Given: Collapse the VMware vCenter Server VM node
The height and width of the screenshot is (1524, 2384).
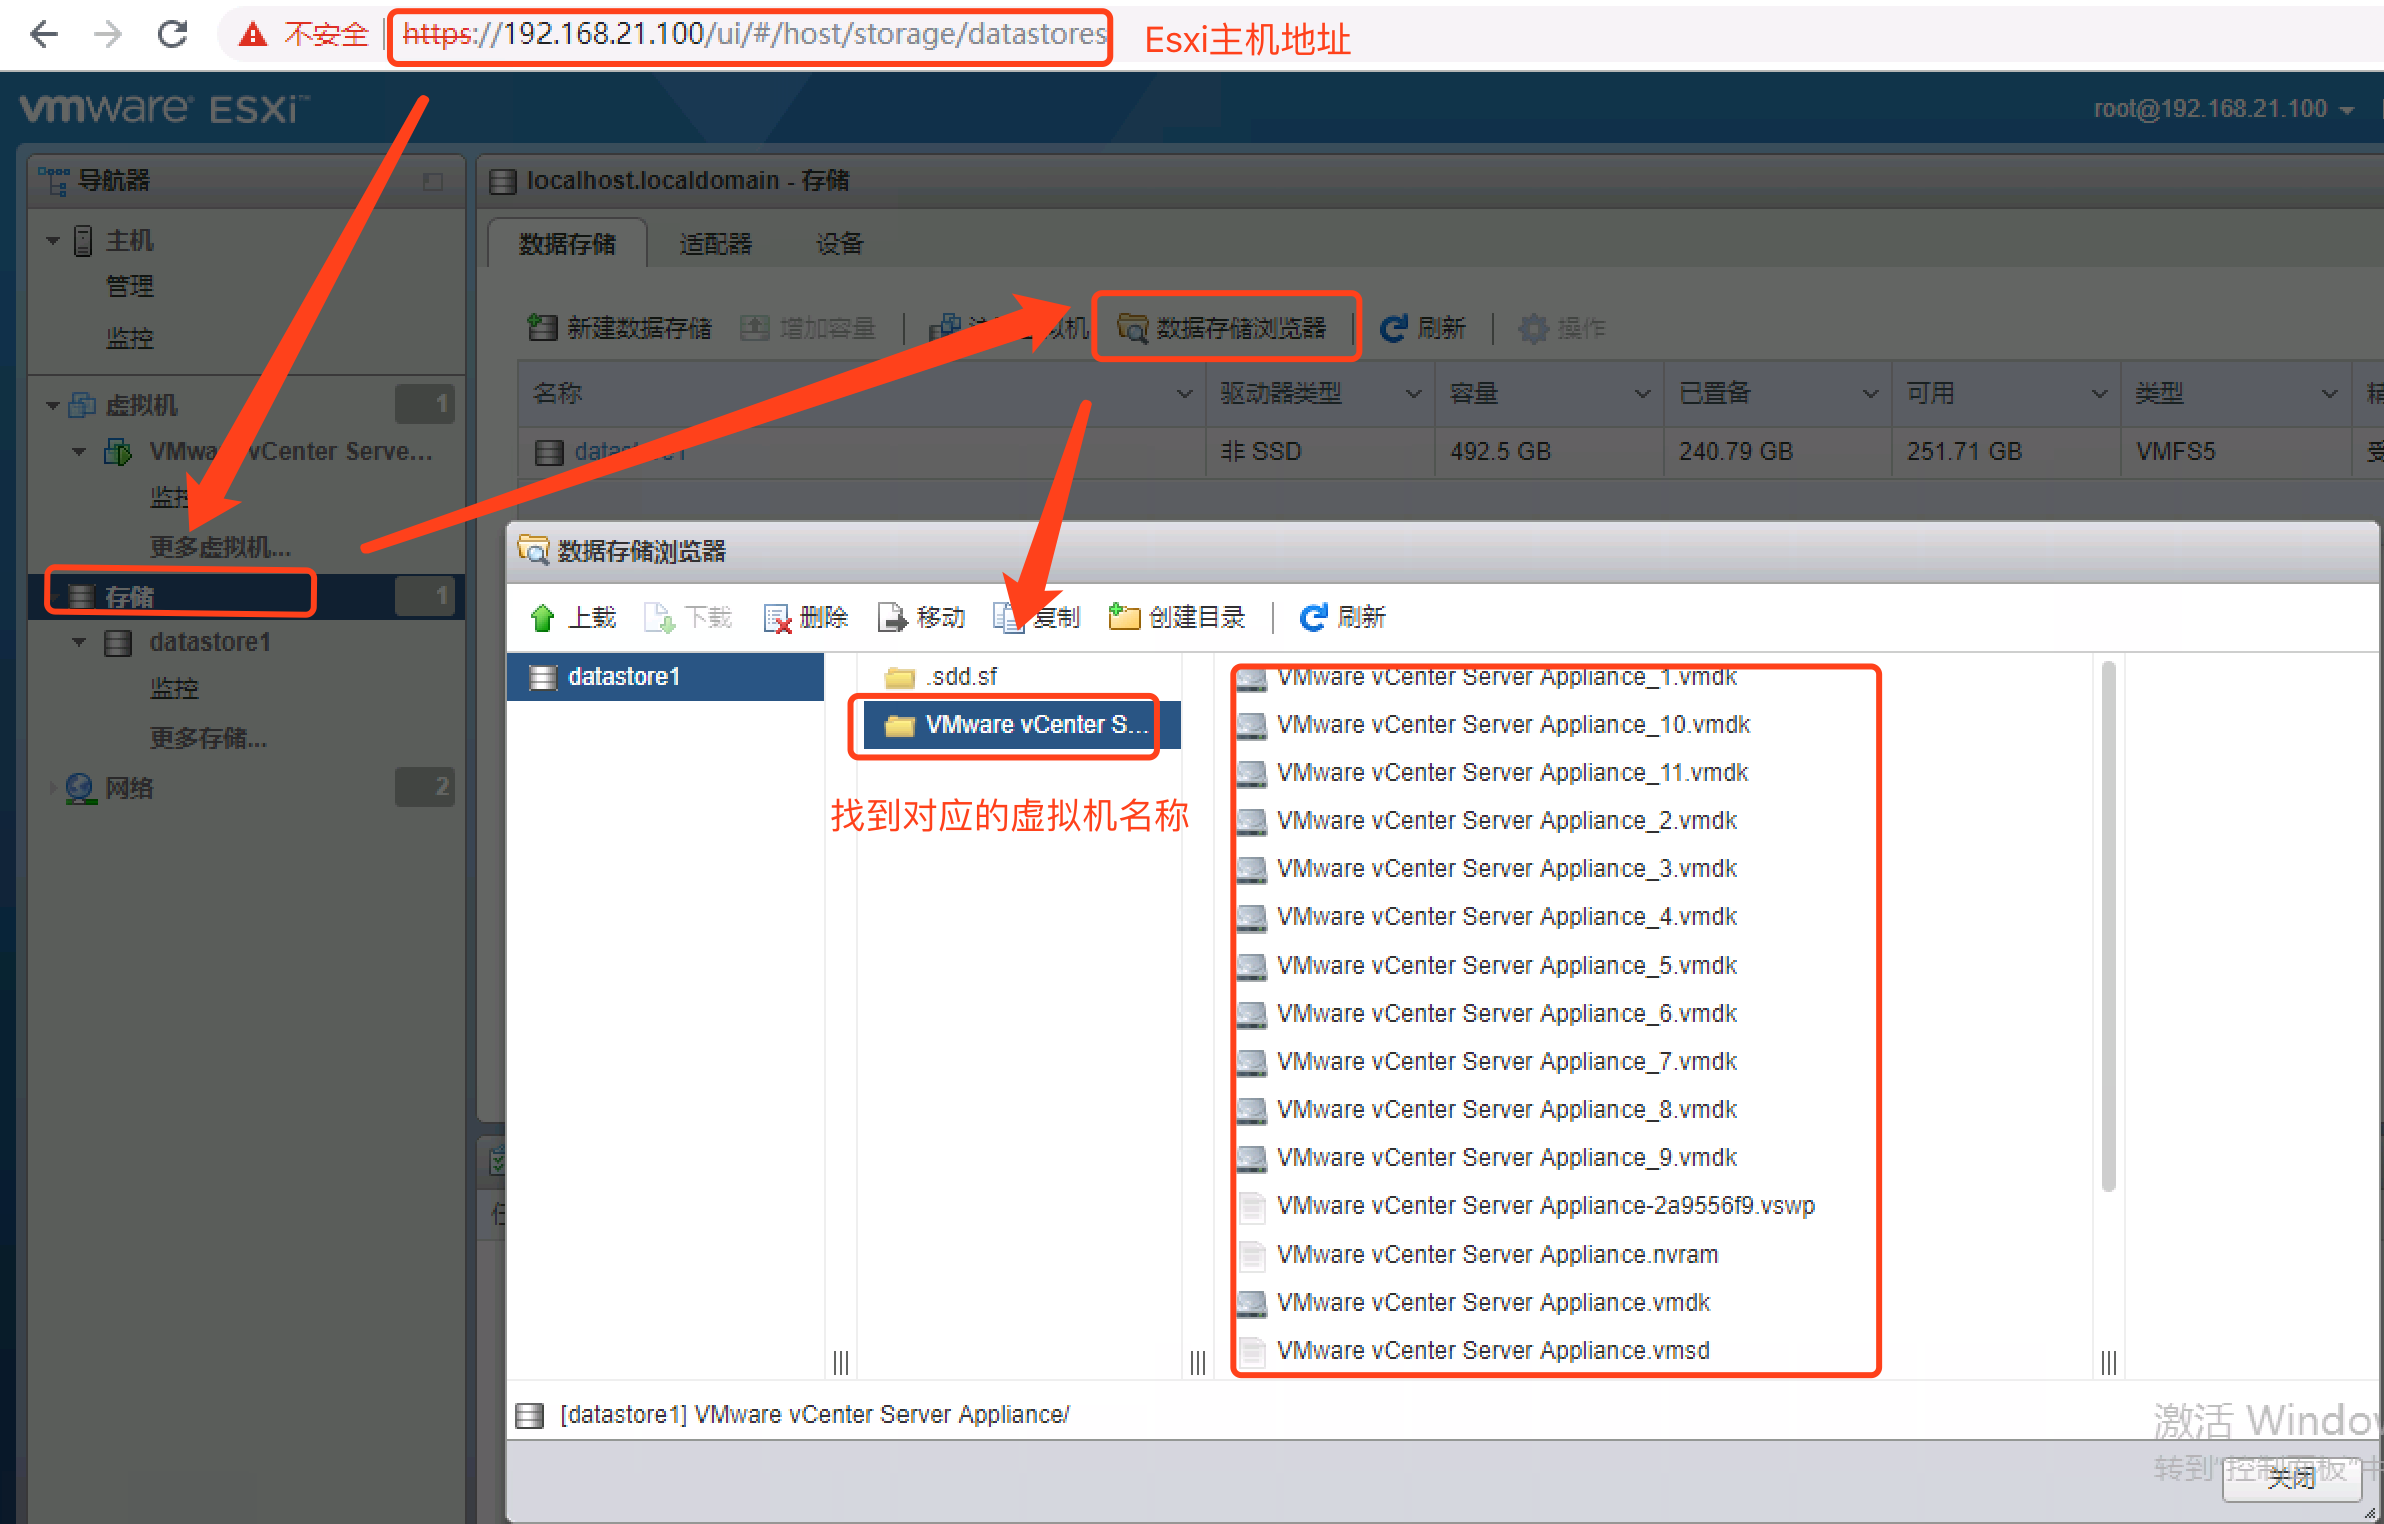Looking at the screenshot, I should 79,452.
